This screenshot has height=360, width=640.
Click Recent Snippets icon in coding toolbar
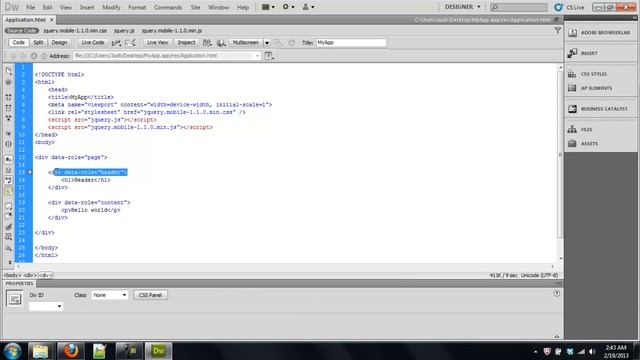coord(9,237)
